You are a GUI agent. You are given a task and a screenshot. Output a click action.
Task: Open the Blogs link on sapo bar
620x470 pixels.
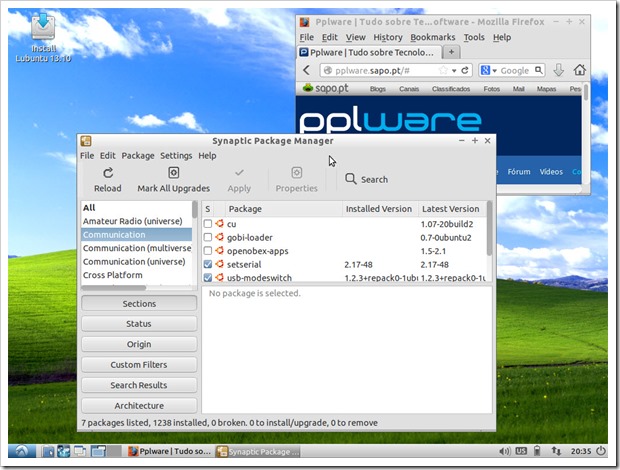(x=378, y=89)
